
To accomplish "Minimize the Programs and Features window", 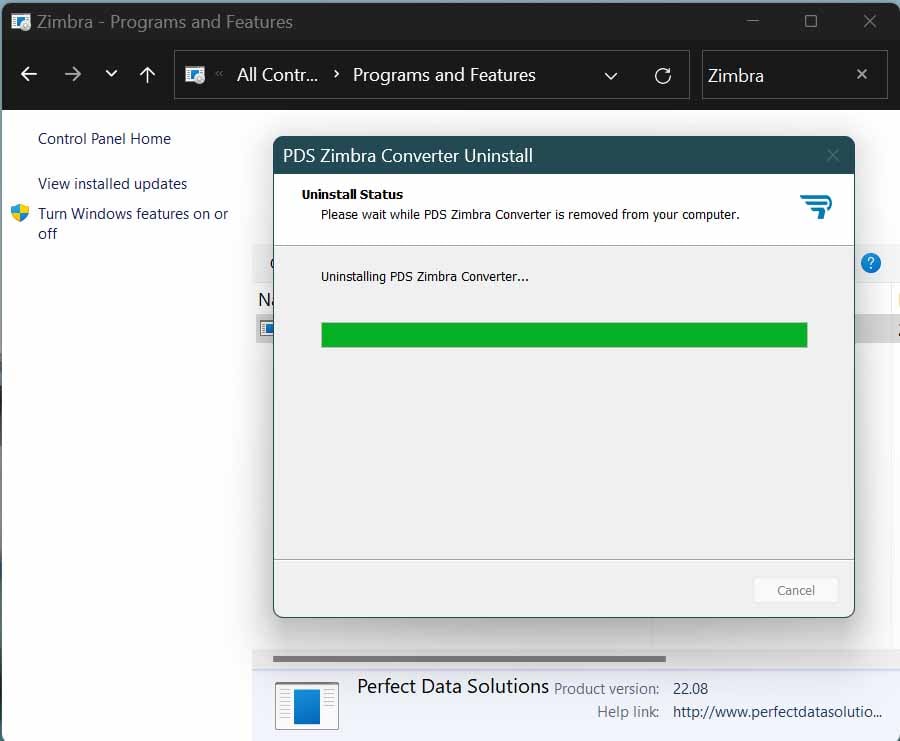I will (x=753, y=21).
